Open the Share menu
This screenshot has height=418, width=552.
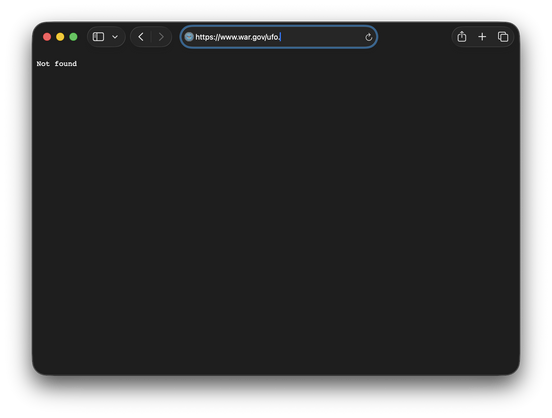coord(462,36)
